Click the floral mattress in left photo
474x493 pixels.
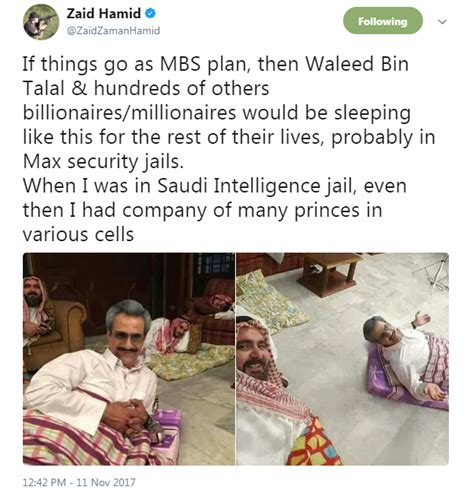(190, 362)
